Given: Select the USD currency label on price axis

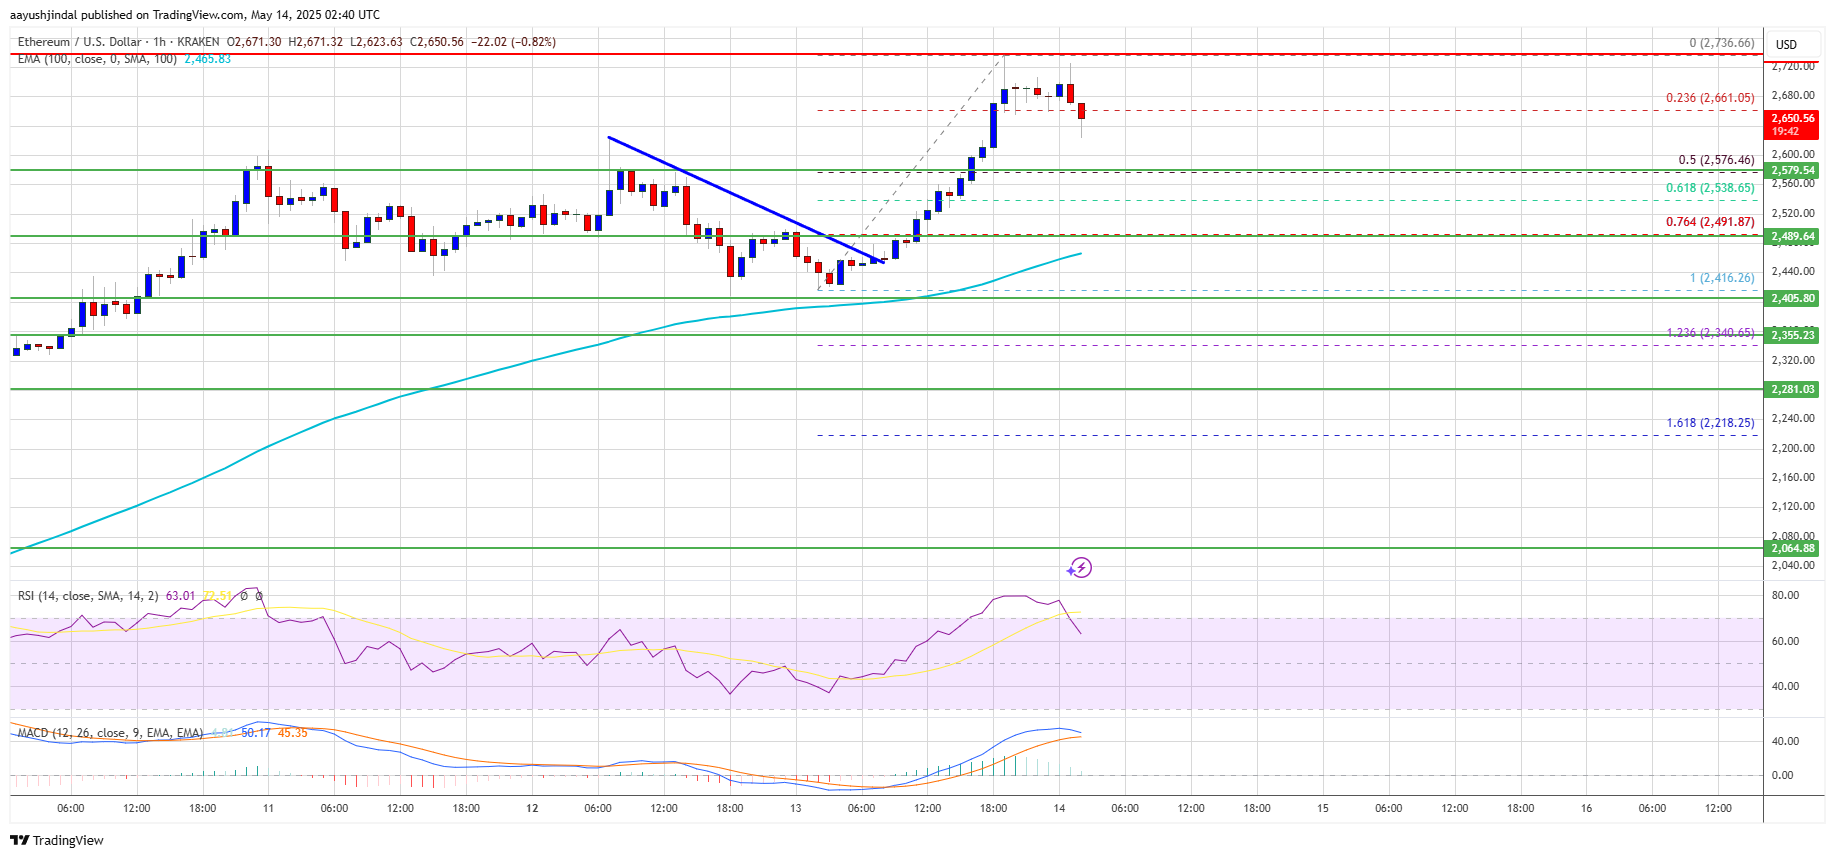Looking at the screenshot, I should coord(1786,45).
